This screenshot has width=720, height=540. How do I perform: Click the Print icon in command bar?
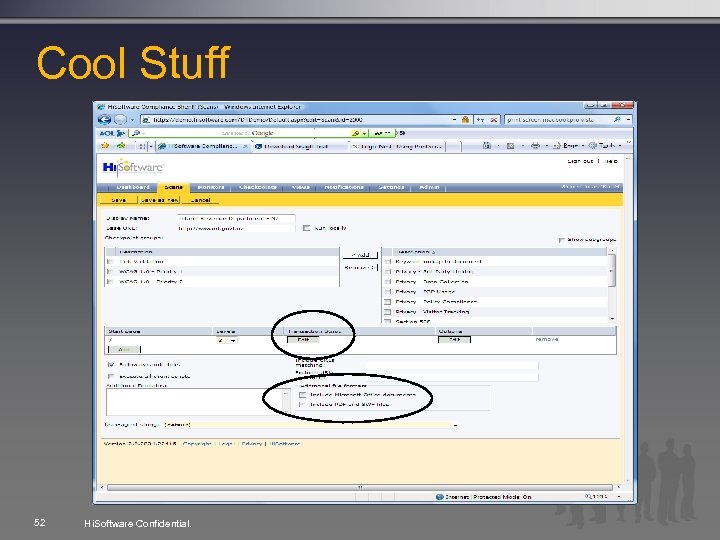(x=535, y=146)
